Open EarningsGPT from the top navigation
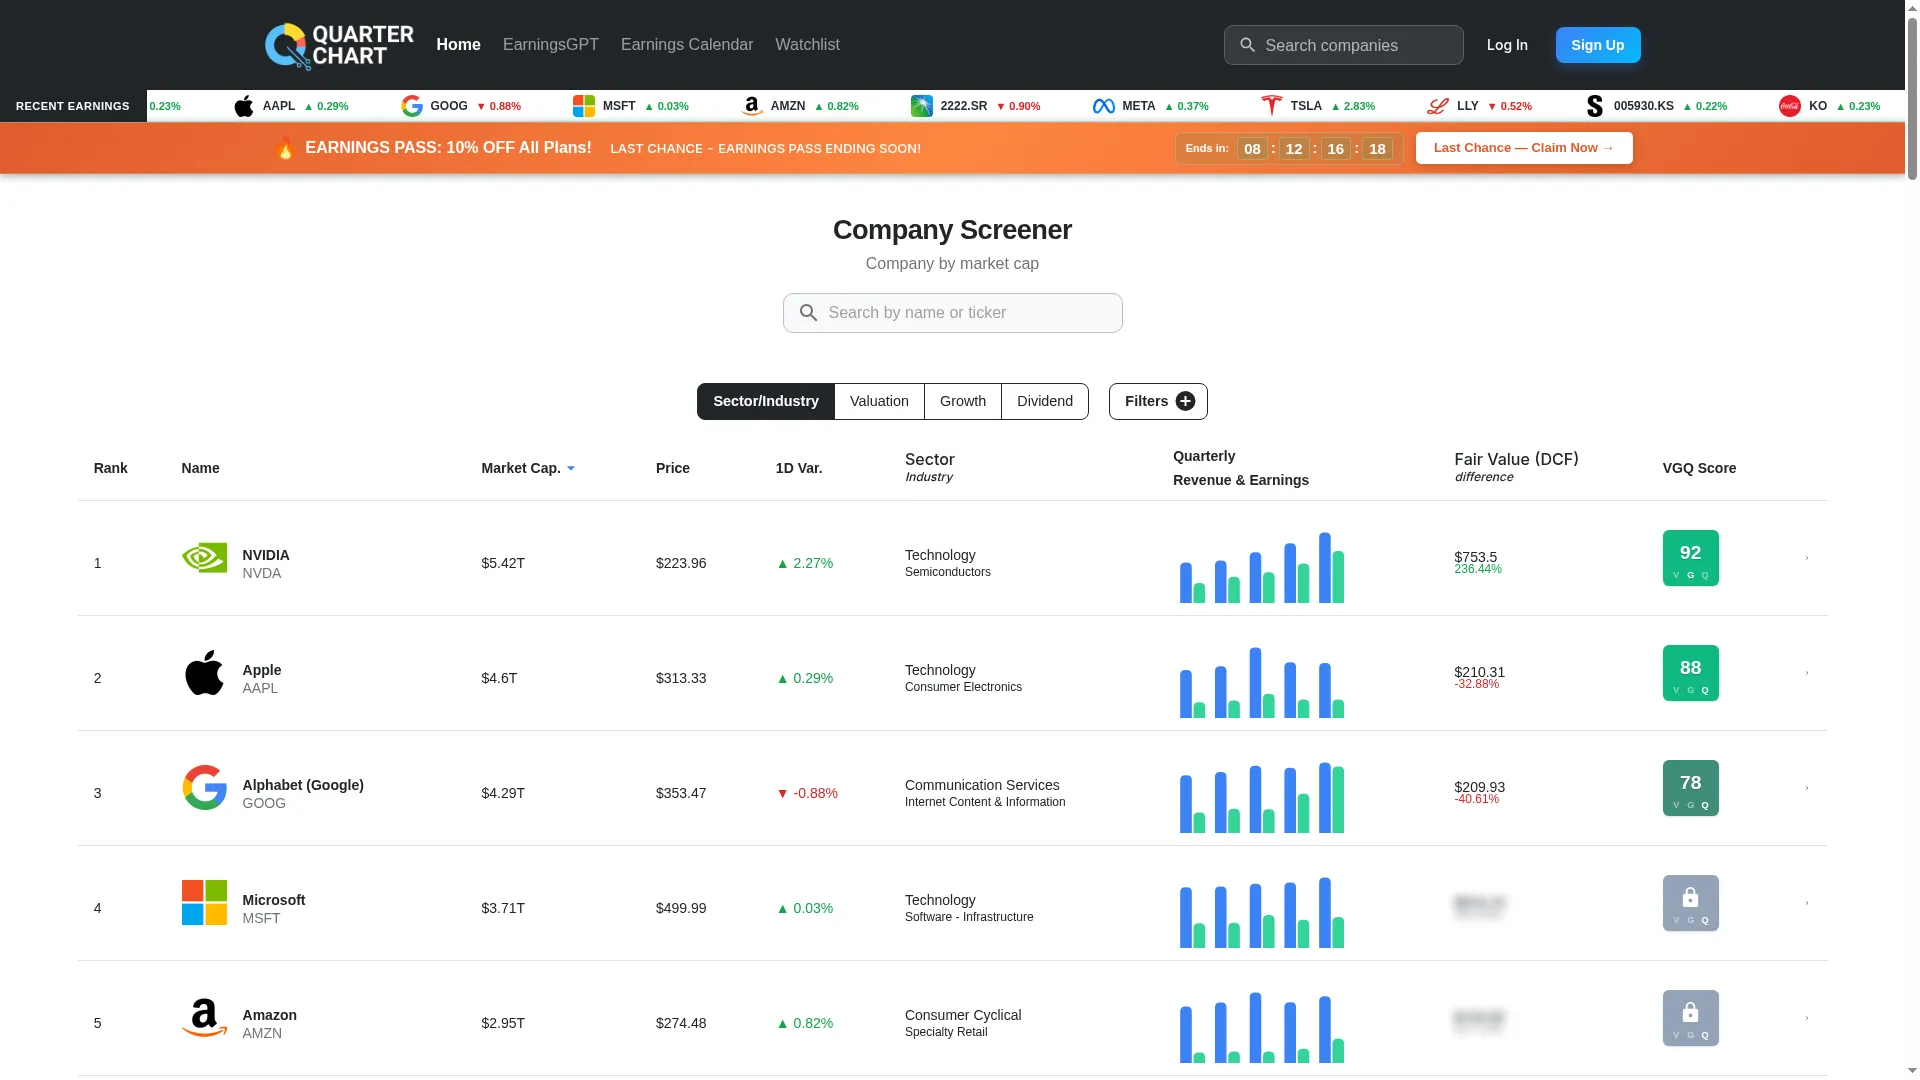The width and height of the screenshot is (1920, 1080). [x=551, y=45]
